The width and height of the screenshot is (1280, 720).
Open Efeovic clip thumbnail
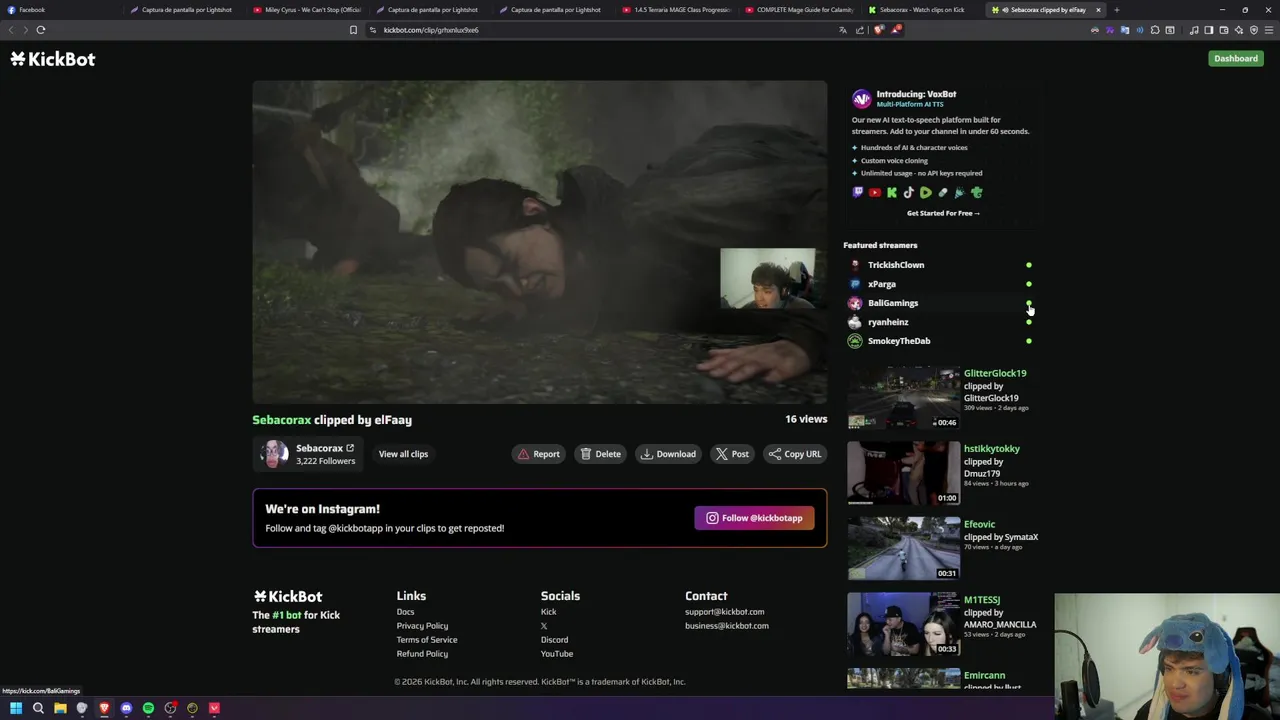pos(904,548)
